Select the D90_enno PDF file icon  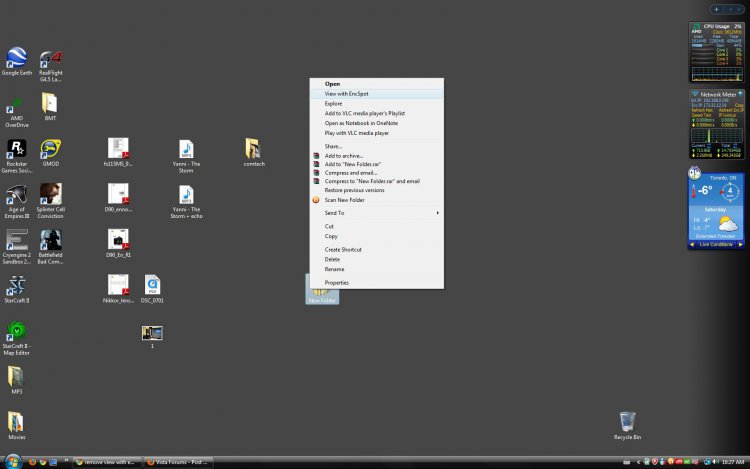tap(118, 198)
